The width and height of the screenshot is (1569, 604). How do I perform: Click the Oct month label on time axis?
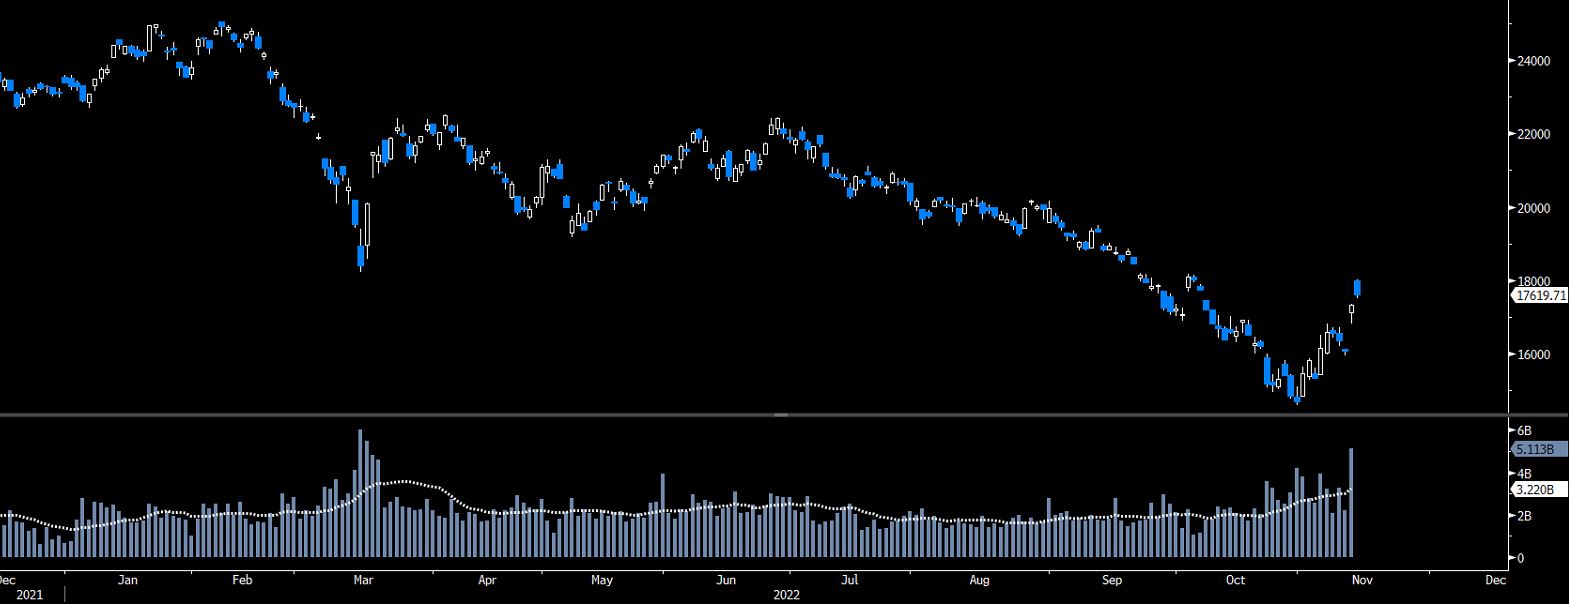[1236, 579]
